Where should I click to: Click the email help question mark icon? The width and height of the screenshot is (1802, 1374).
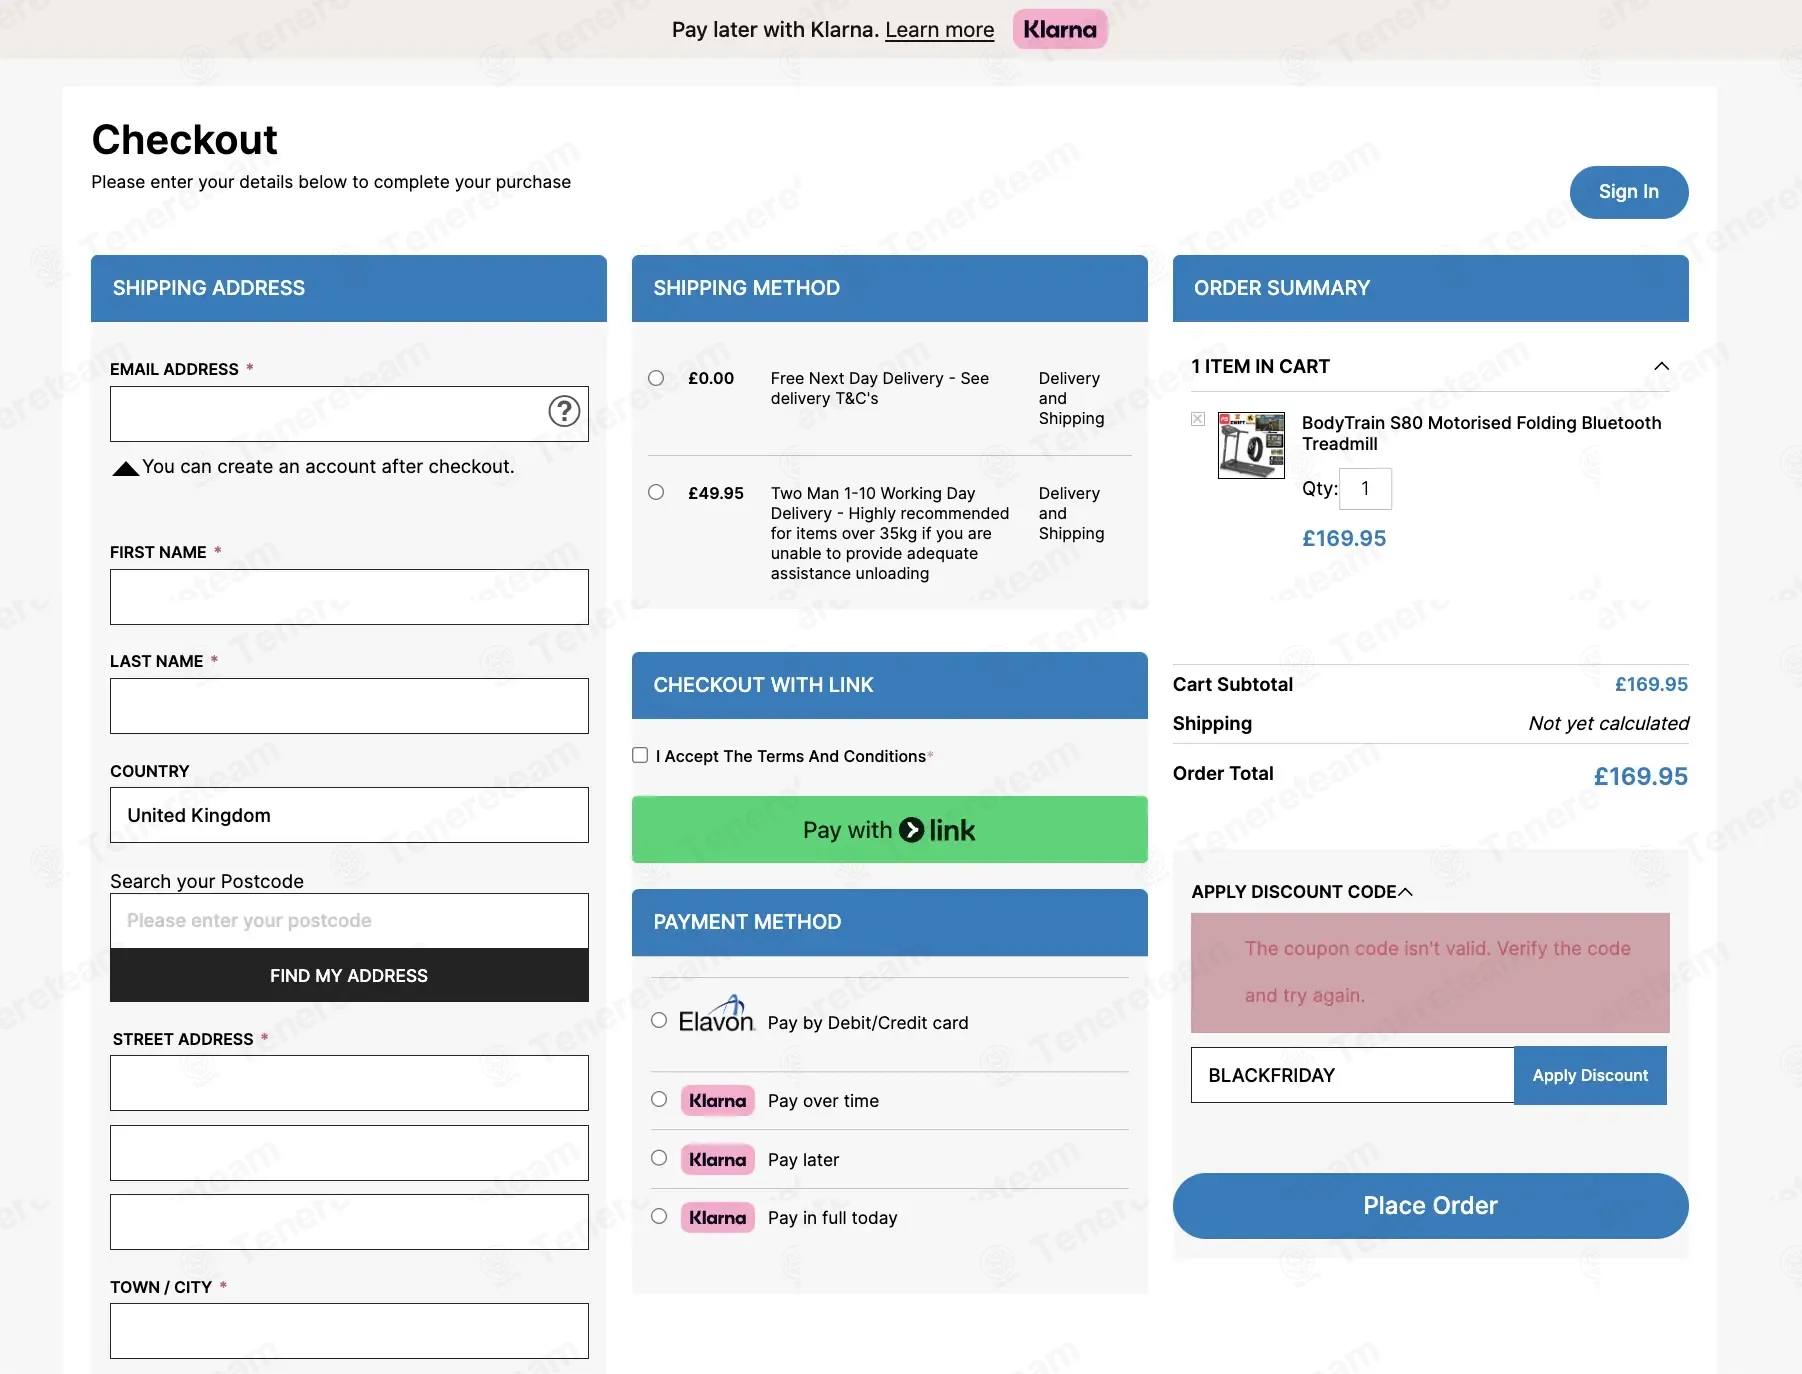tap(564, 411)
